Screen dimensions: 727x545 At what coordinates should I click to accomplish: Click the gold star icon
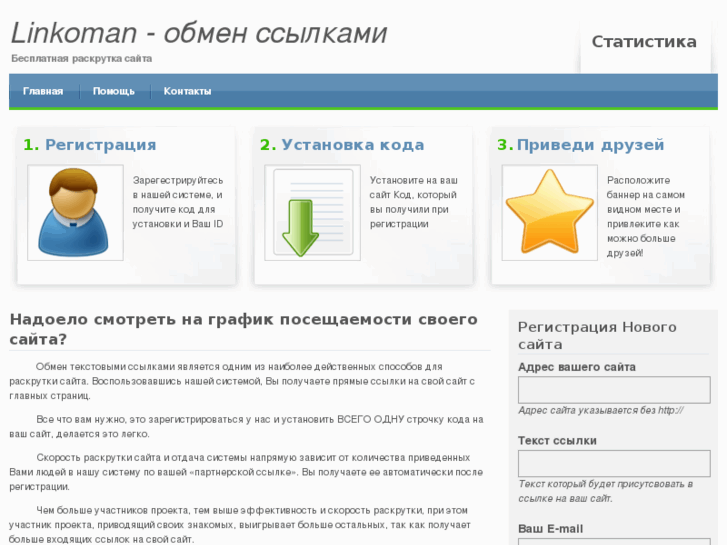tap(549, 212)
